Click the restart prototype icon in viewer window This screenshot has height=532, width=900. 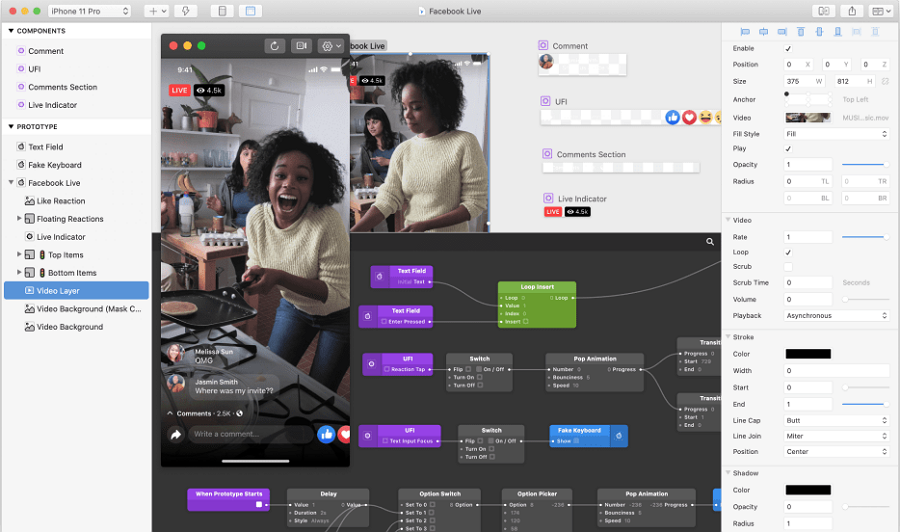click(x=275, y=46)
